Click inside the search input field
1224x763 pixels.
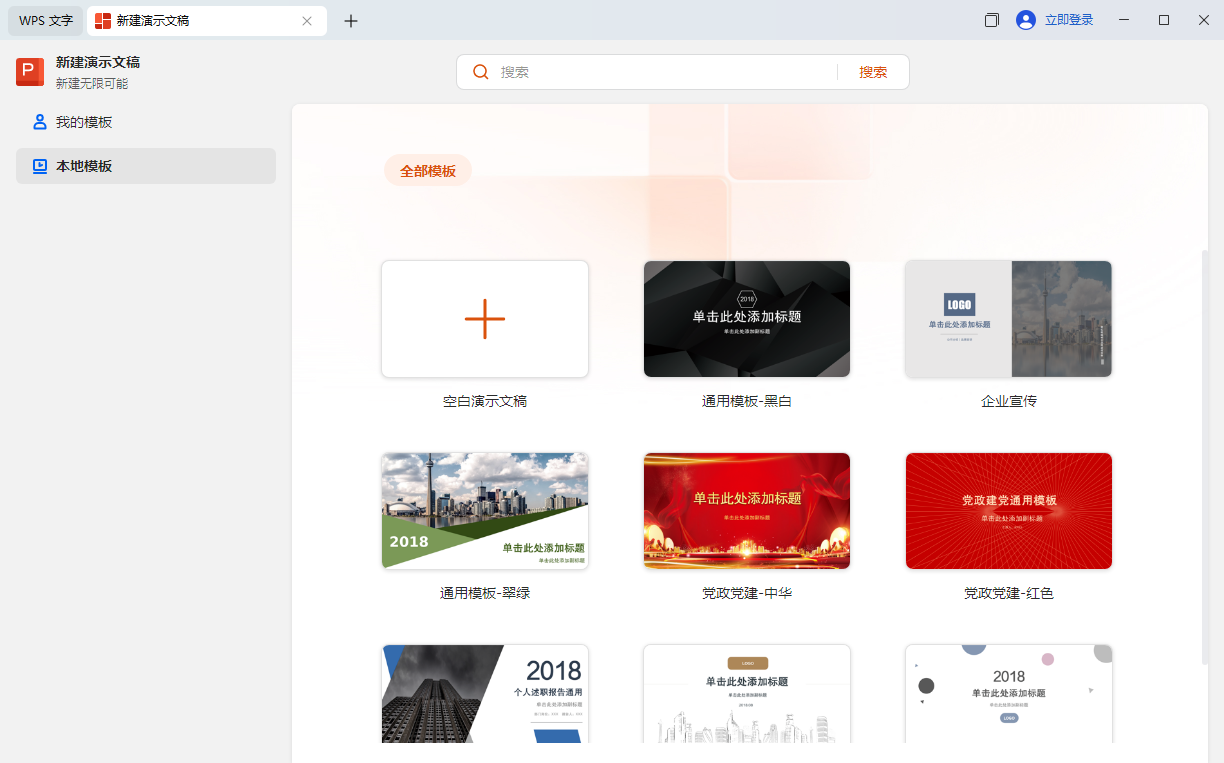tap(650, 71)
